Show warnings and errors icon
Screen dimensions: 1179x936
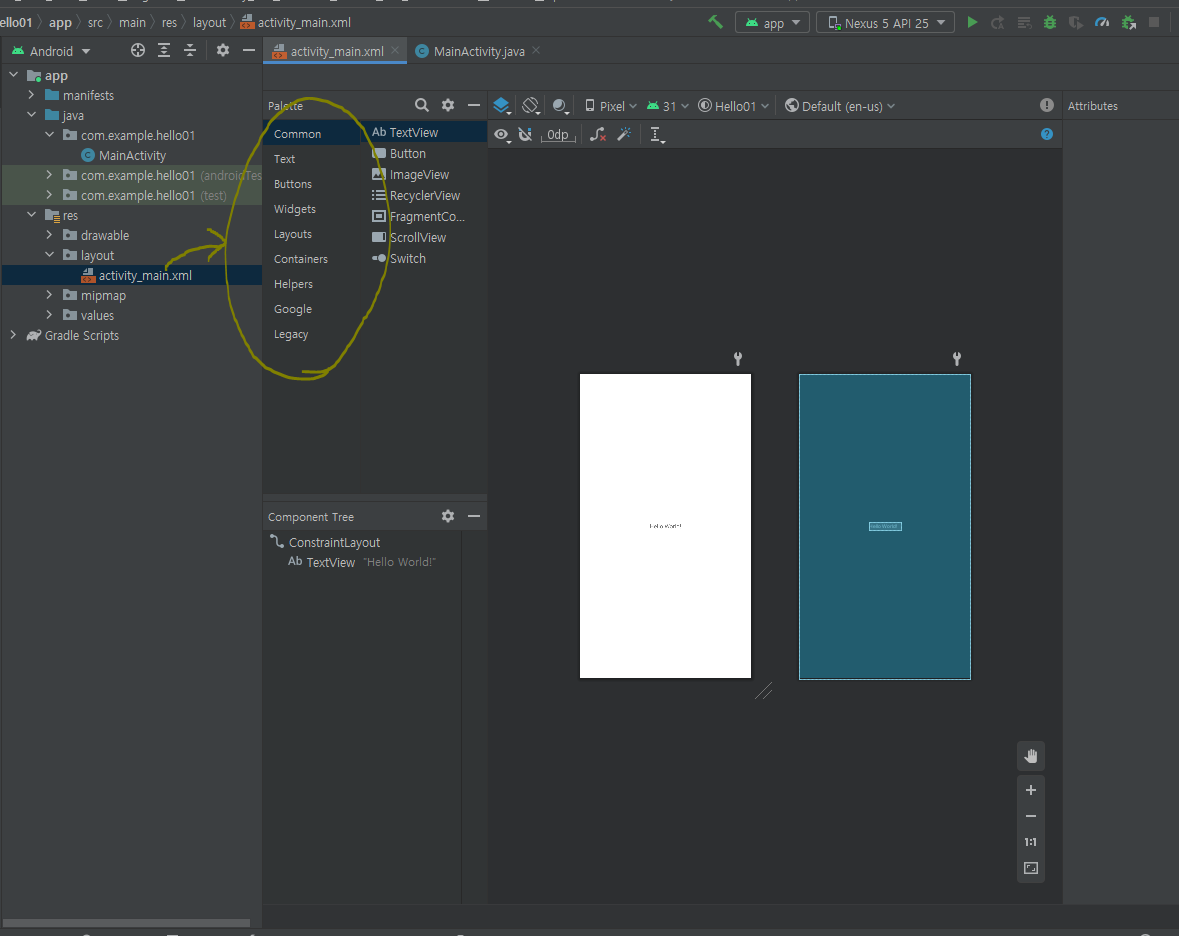(1047, 105)
